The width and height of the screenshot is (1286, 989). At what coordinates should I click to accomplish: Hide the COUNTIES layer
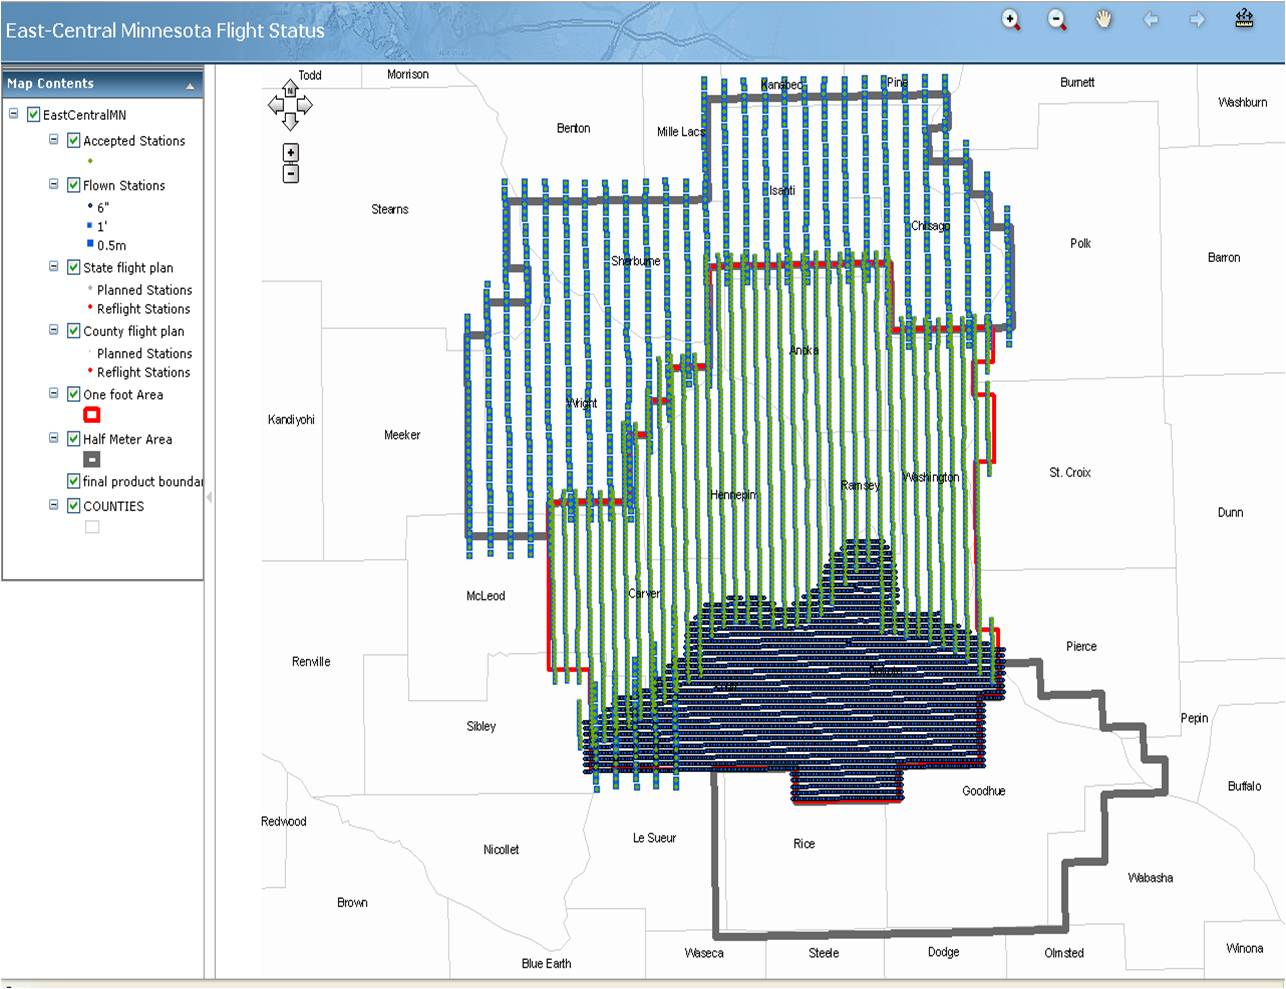click(x=73, y=506)
